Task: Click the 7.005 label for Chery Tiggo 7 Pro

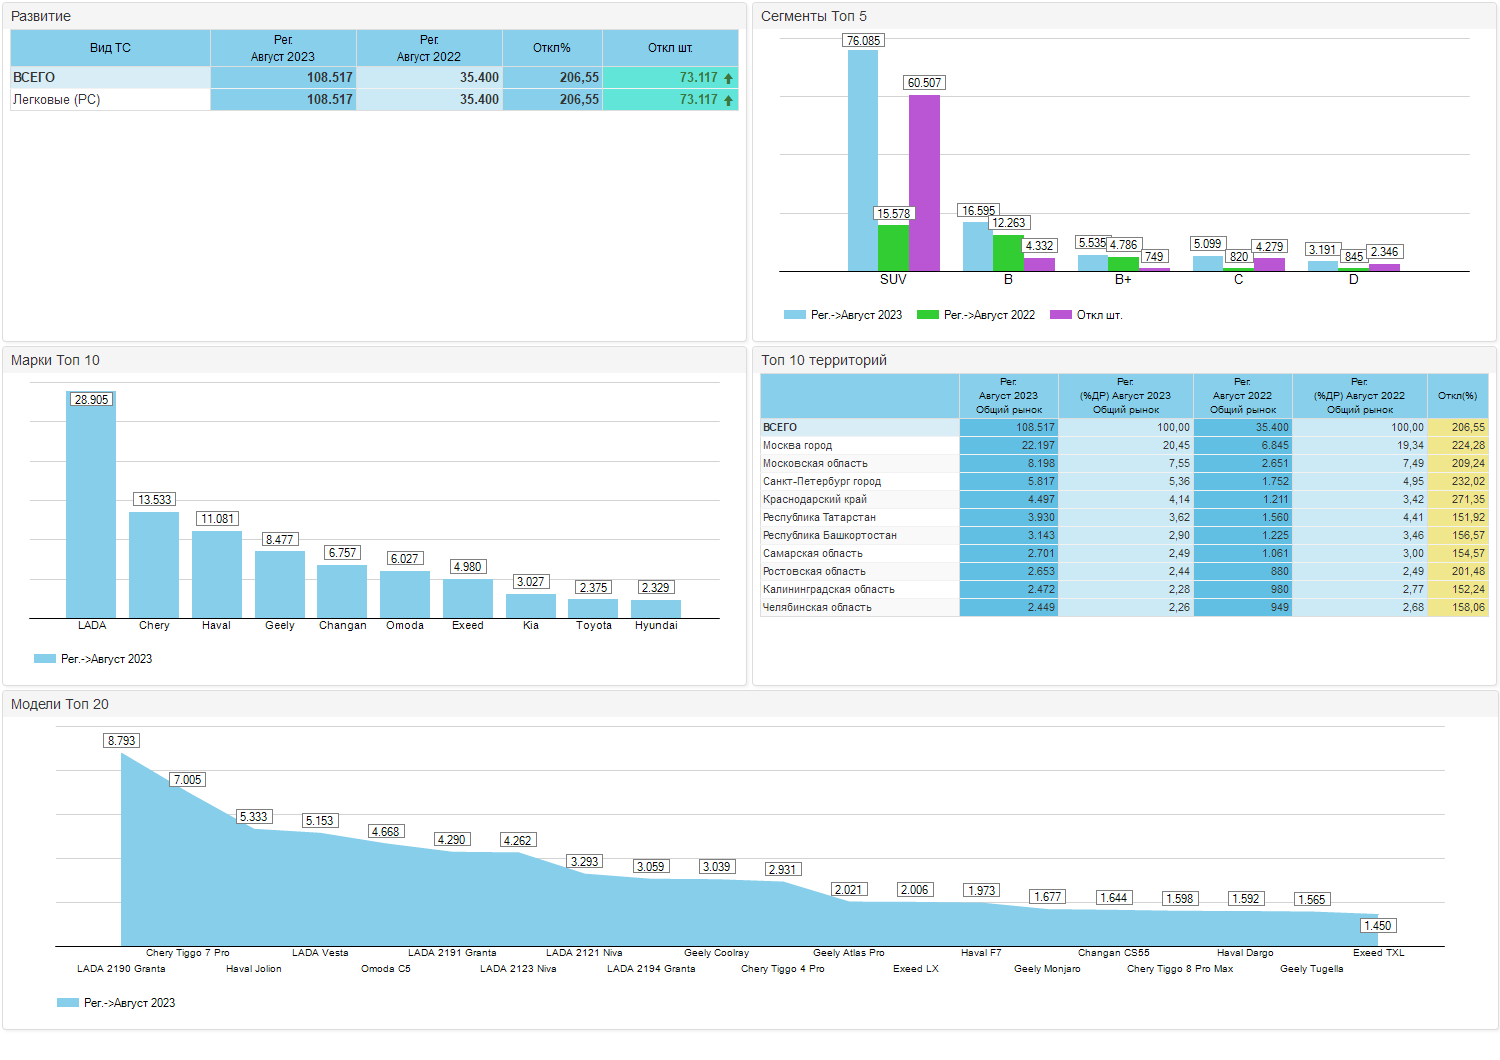Action: [187, 780]
